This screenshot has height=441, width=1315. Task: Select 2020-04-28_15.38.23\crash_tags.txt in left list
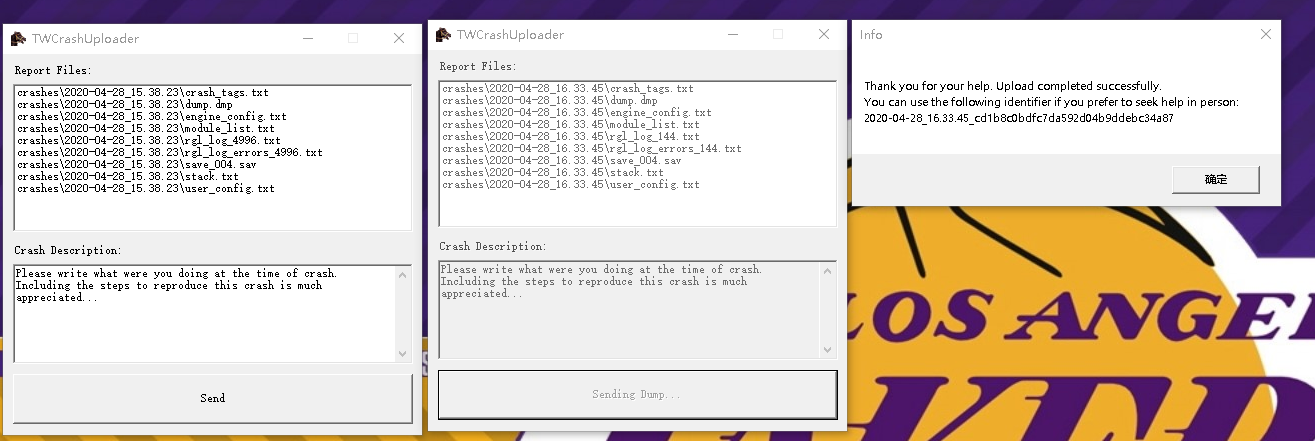142,93
